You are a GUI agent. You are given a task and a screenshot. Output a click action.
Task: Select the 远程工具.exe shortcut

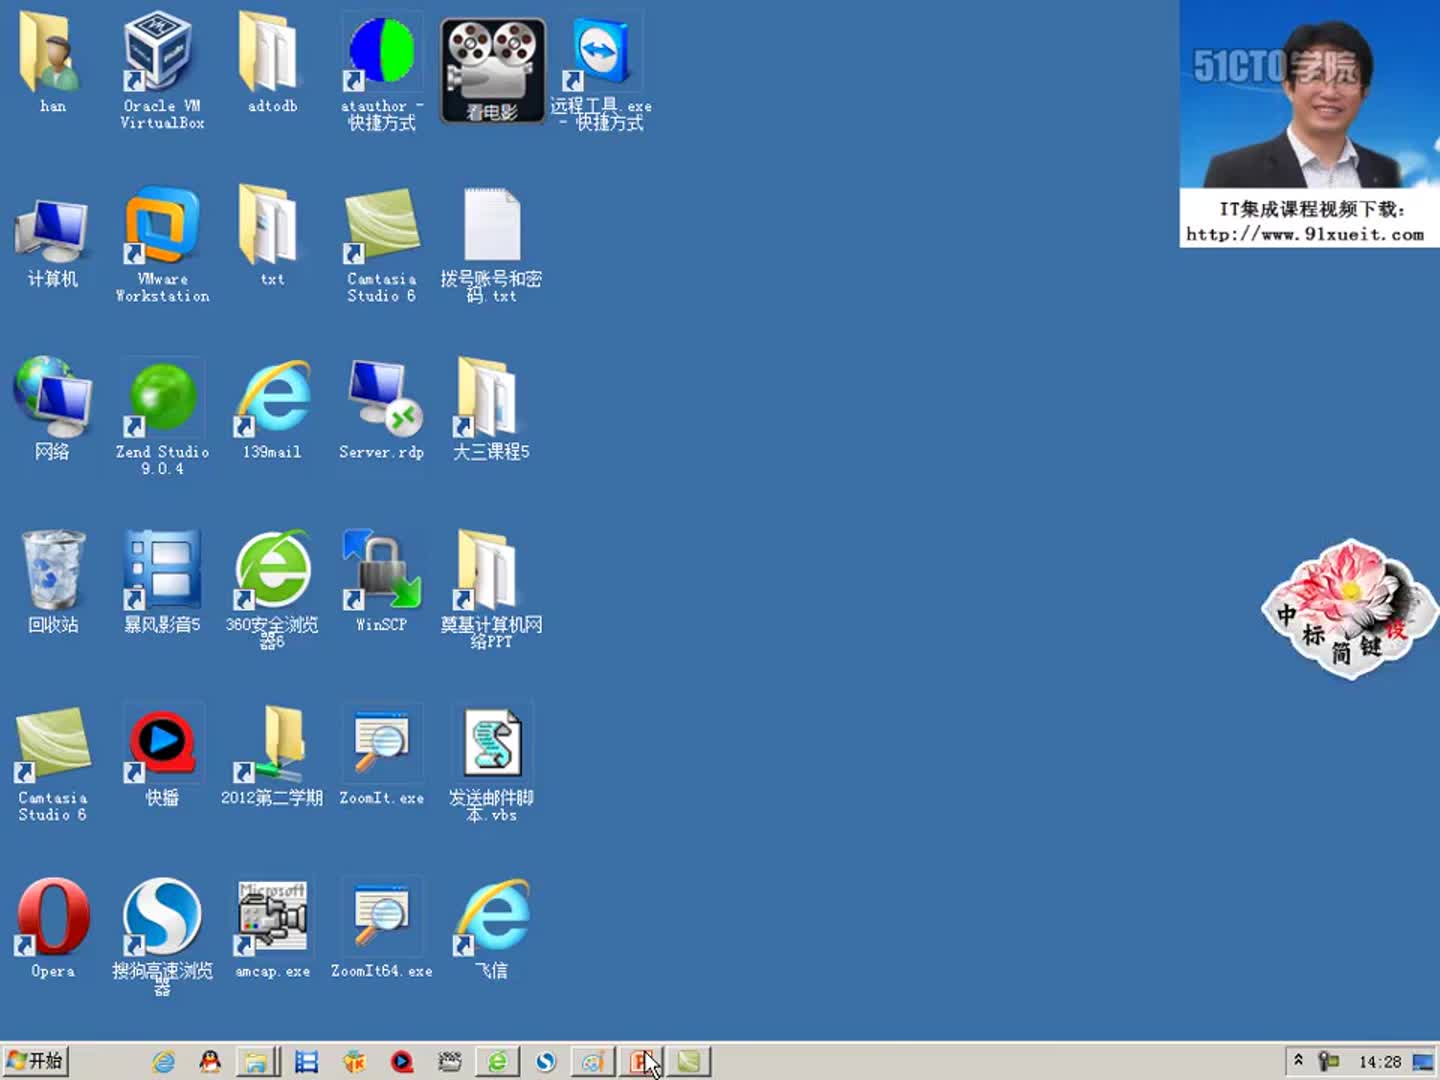pos(600,72)
